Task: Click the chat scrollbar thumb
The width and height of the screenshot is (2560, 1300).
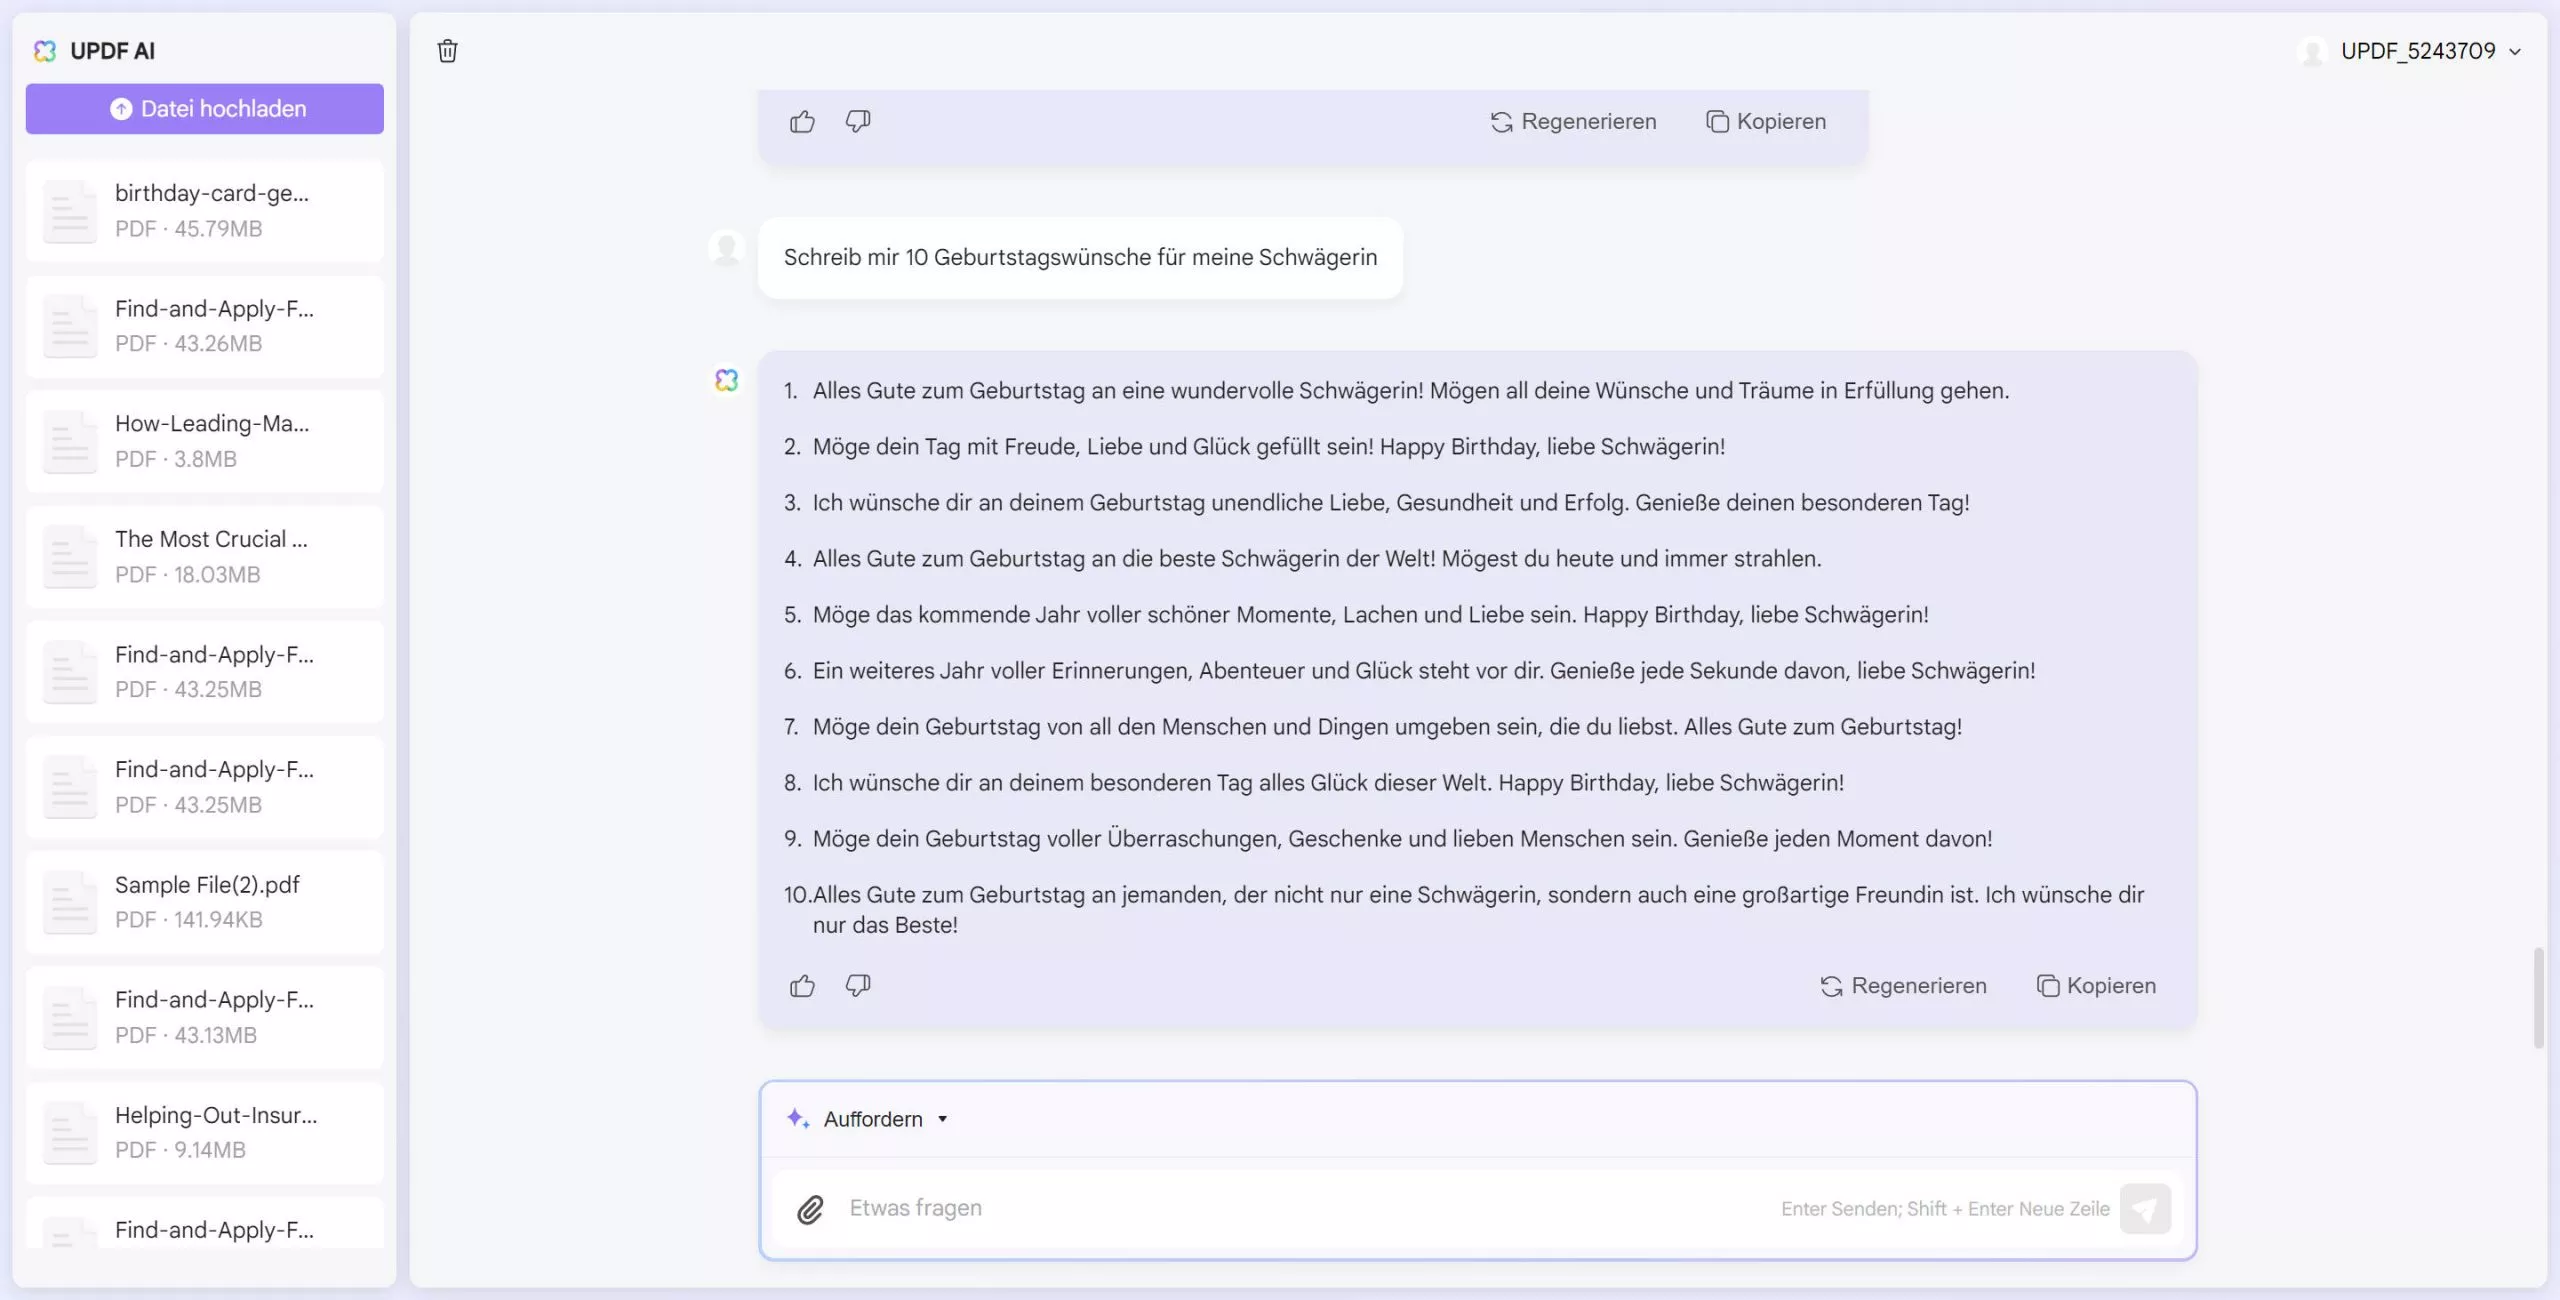Action: click(2538, 997)
